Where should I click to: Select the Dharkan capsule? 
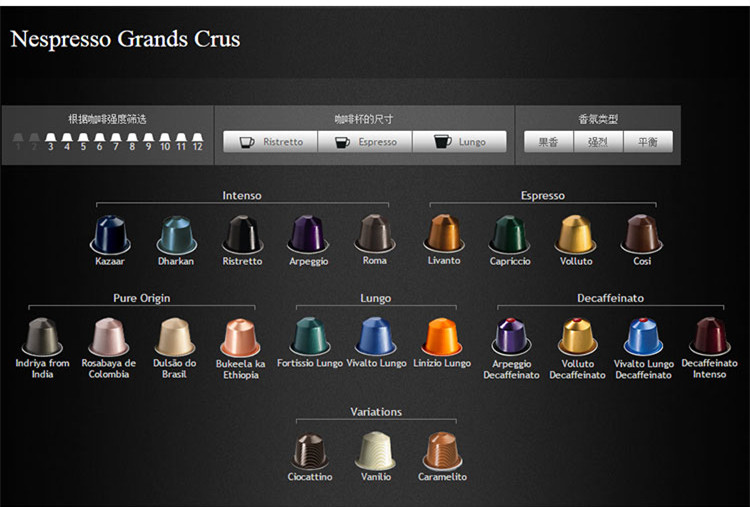click(x=176, y=235)
